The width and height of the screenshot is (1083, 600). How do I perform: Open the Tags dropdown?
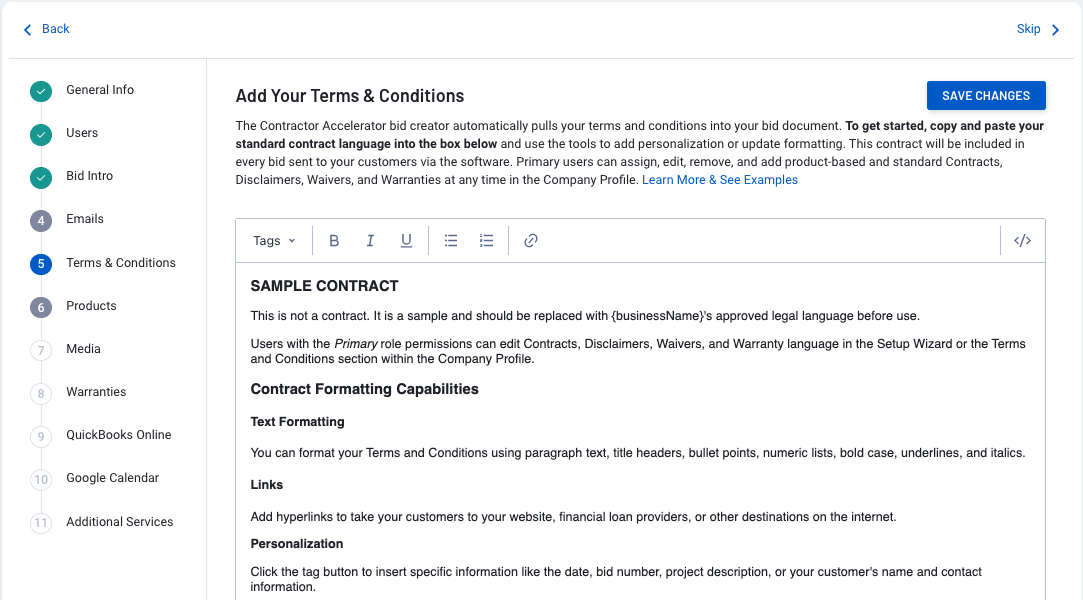tap(273, 240)
